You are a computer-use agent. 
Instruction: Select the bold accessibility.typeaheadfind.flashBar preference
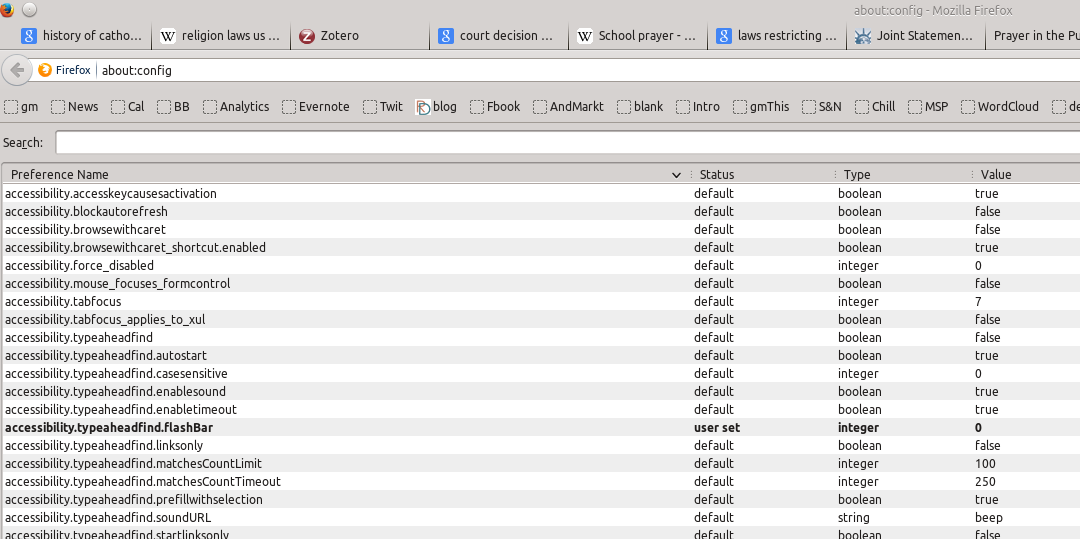click(x=541, y=427)
